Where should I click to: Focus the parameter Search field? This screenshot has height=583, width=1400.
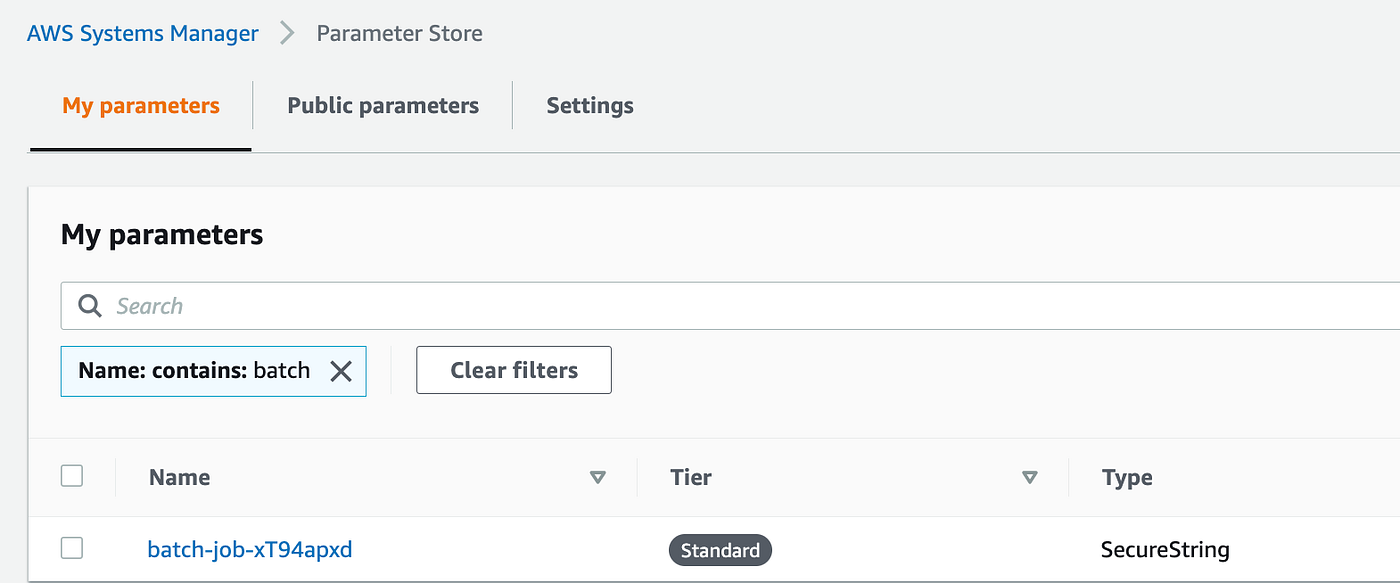(x=730, y=306)
